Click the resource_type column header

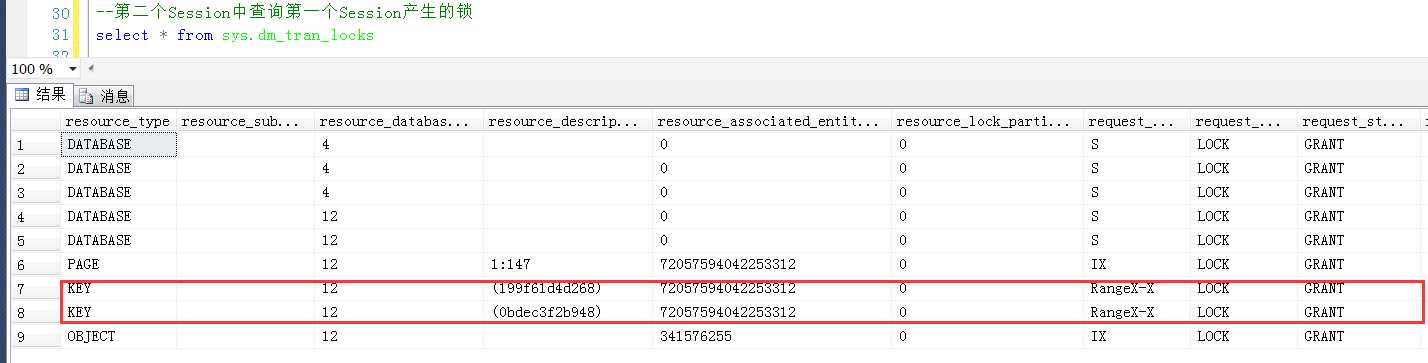point(118,121)
